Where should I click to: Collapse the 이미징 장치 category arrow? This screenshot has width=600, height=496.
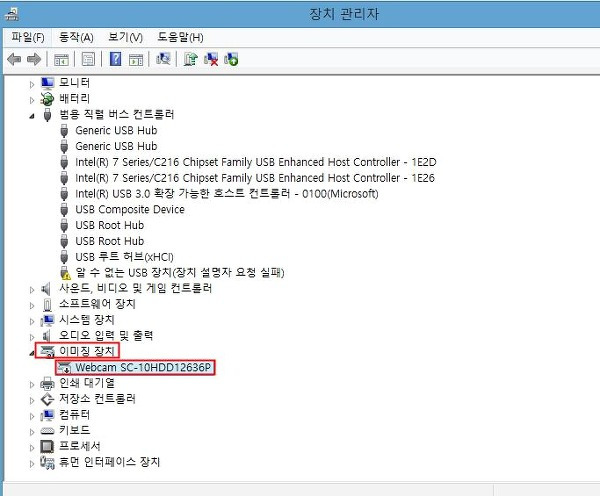pyautogui.click(x=32, y=353)
